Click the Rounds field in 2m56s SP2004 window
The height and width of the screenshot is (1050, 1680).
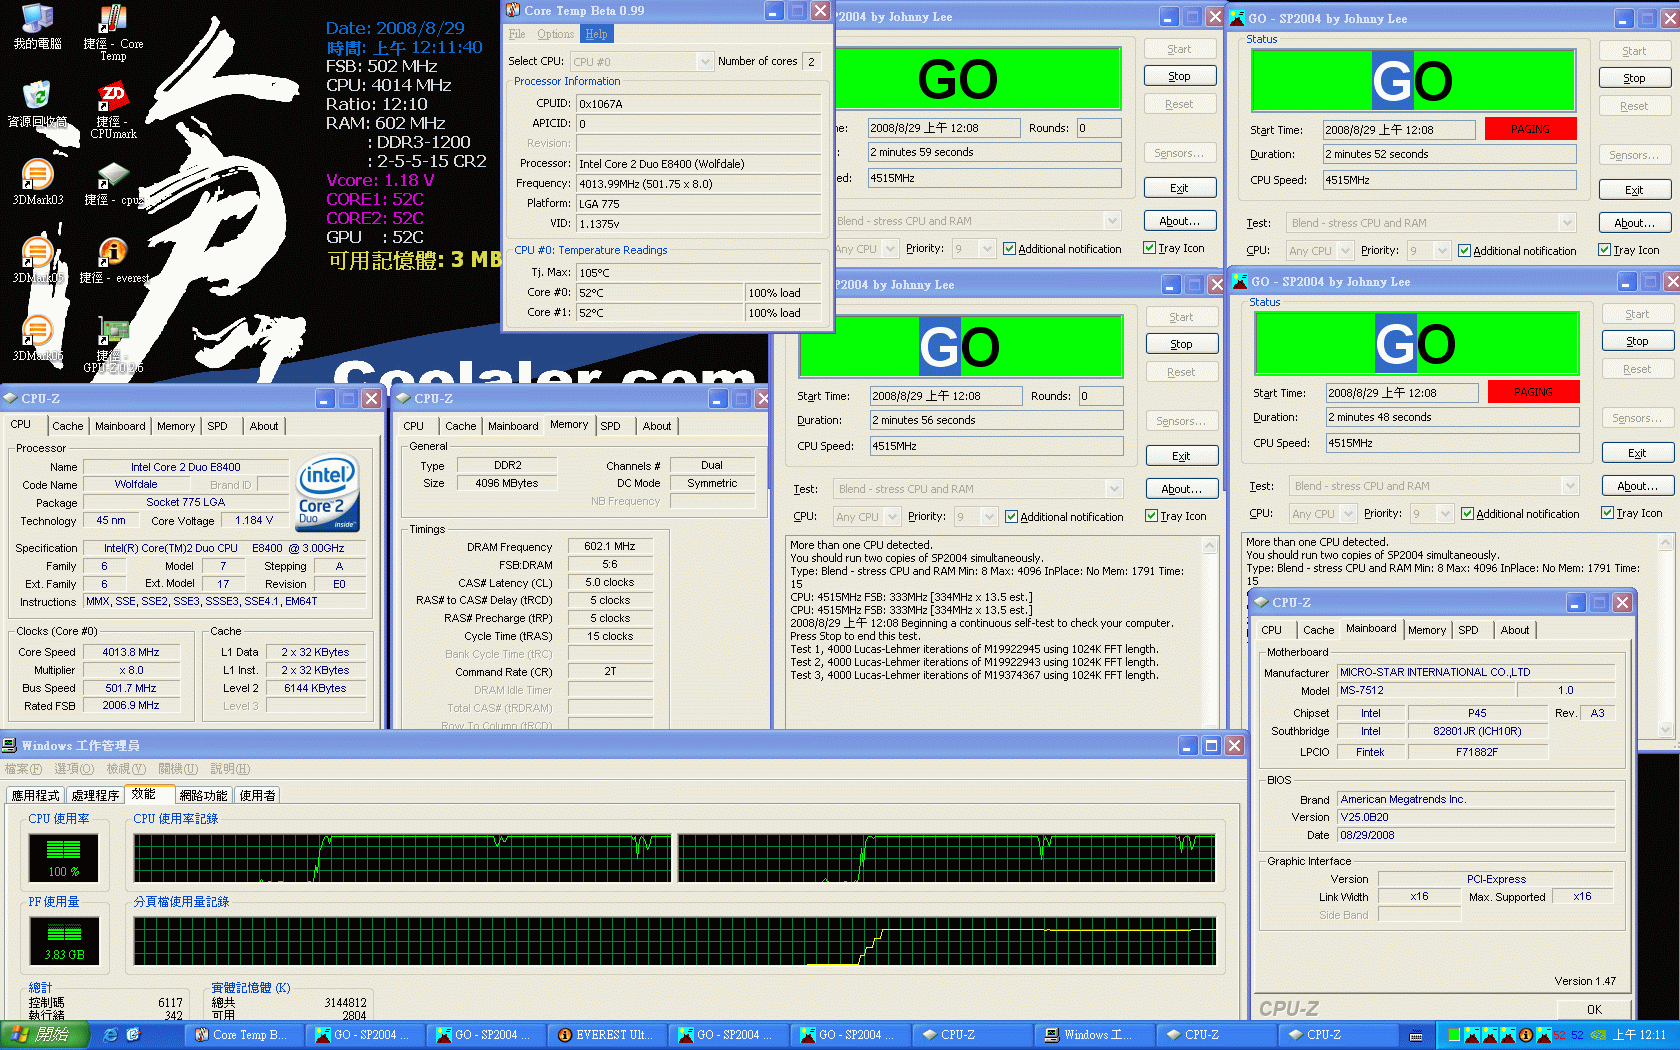pyautogui.click(x=1101, y=396)
